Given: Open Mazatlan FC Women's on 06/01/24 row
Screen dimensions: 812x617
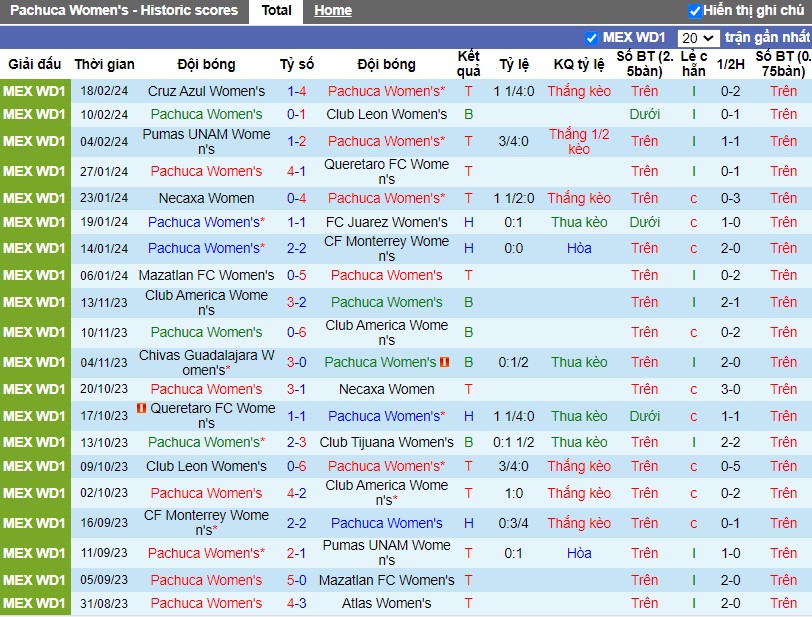Looking at the screenshot, I should click(206, 275).
